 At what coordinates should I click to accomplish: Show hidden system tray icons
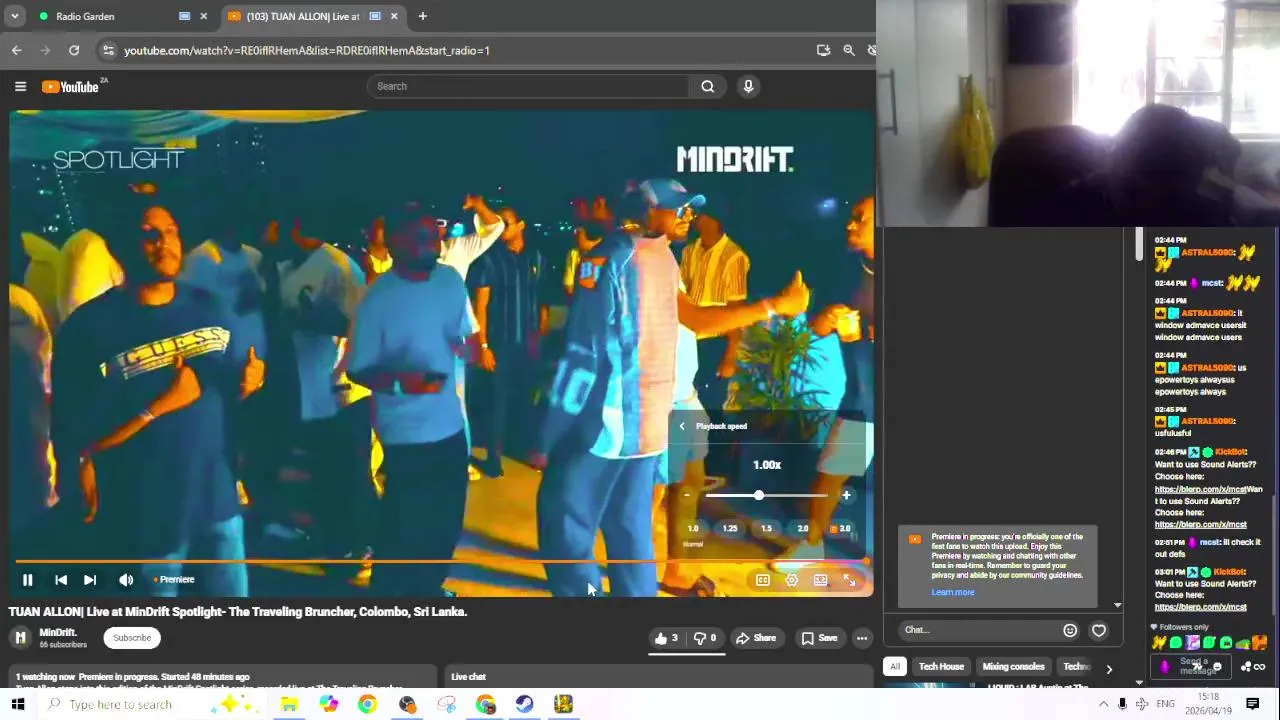coord(1103,704)
